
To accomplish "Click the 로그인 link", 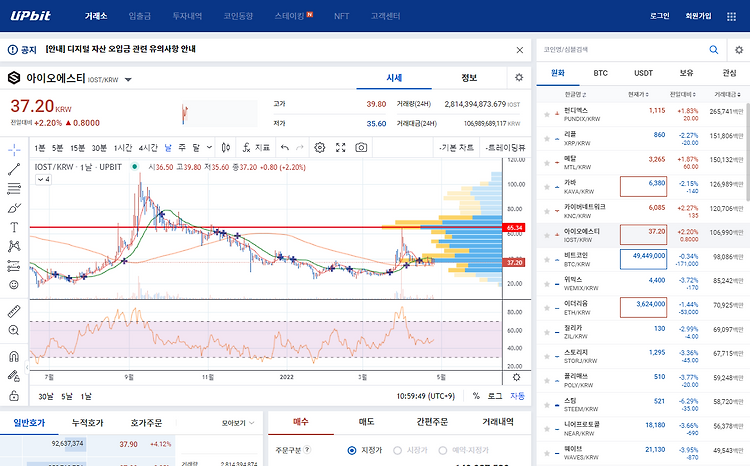I will pos(660,16).
